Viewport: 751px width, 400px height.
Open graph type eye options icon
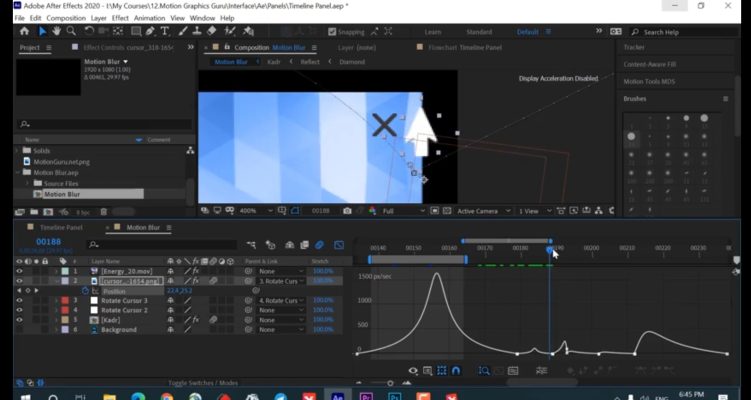coord(413,371)
